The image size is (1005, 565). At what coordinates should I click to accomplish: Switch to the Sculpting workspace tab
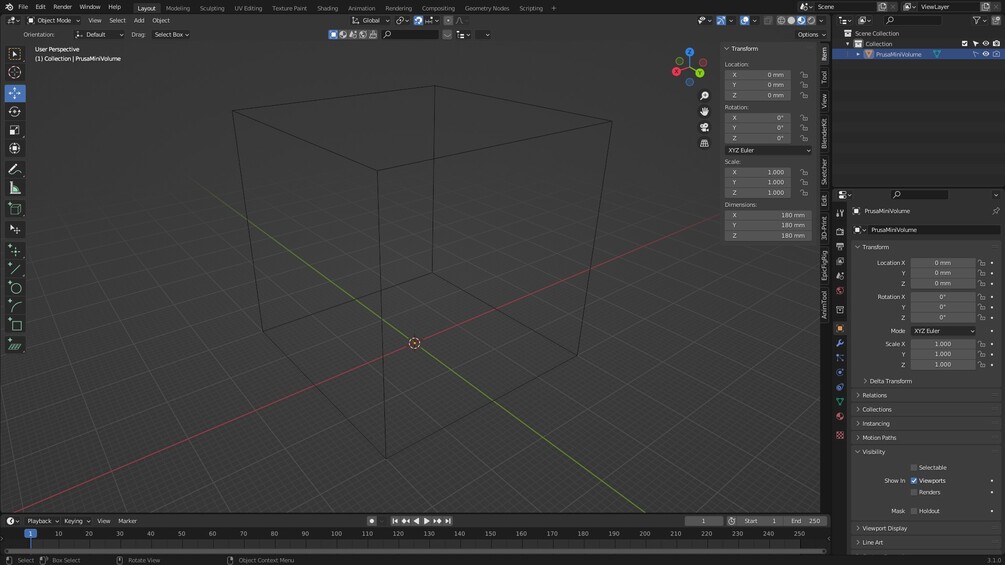click(212, 8)
